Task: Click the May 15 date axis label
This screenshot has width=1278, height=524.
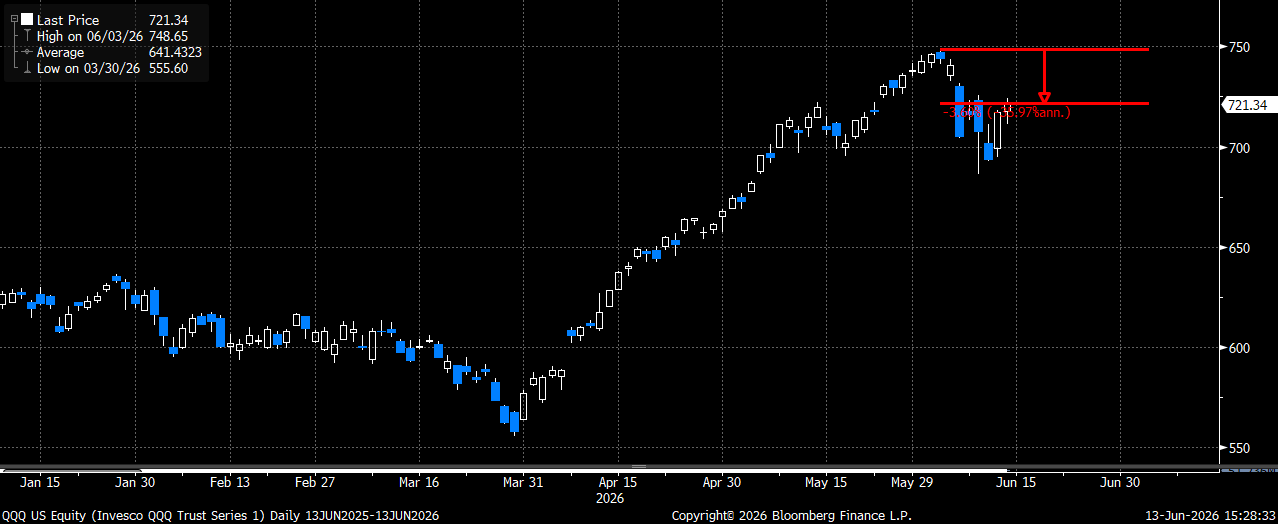Action: tap(825, 482)
